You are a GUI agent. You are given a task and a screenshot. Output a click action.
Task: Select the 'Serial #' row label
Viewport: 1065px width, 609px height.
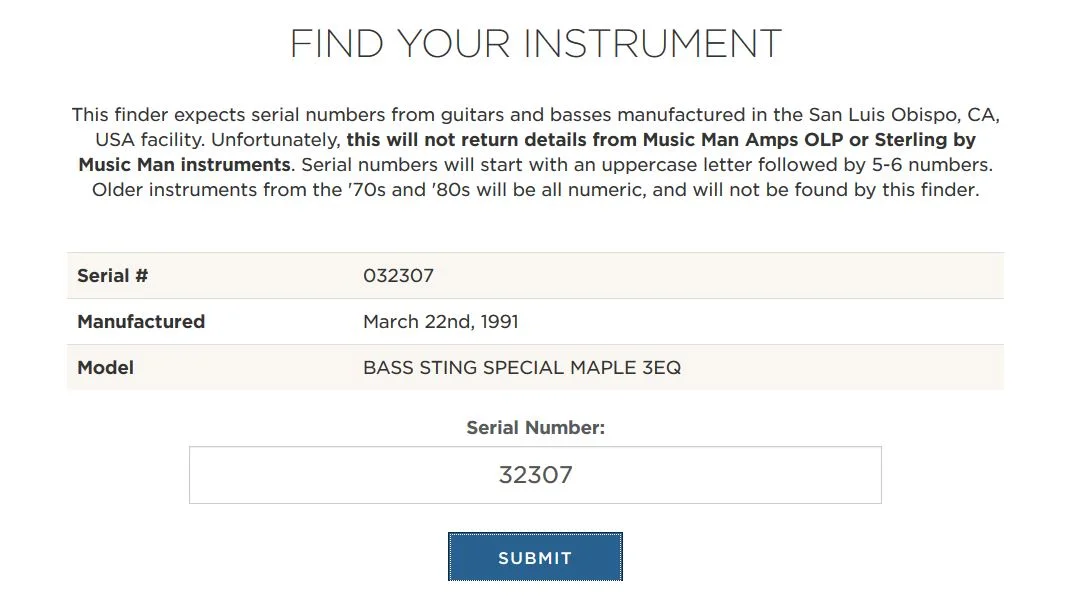112,275
